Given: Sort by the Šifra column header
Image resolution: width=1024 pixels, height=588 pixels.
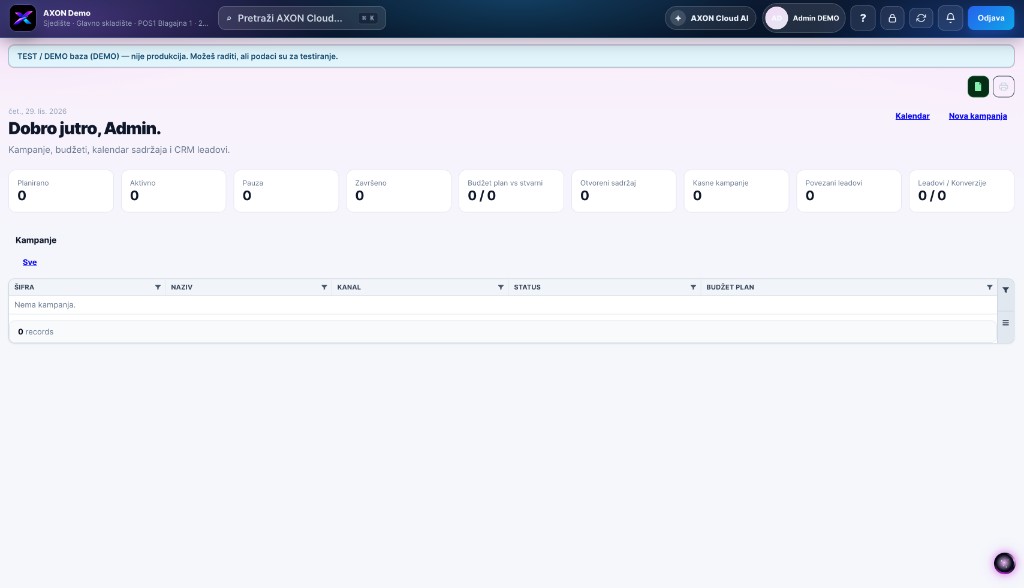Looking at the screenshot, I should tap(24, 287).
